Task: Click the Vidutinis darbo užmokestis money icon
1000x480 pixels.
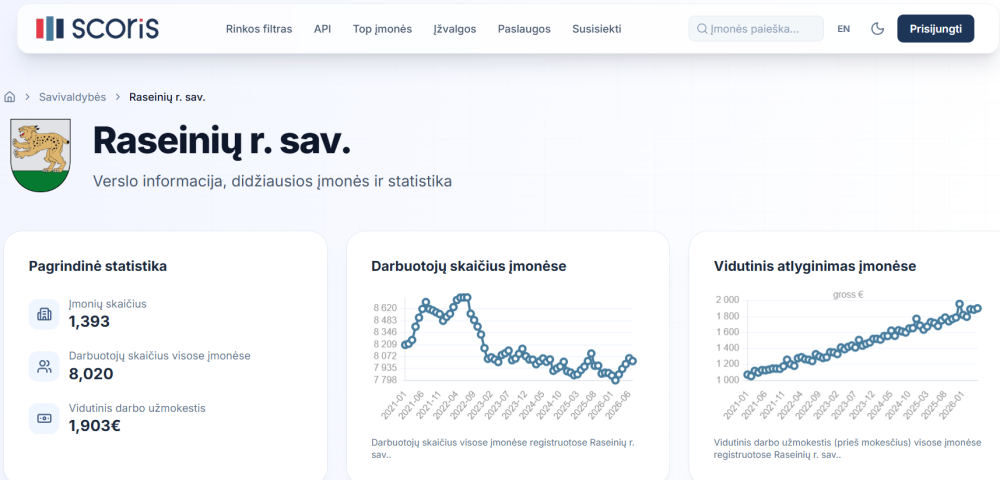Action: (44, 418)
